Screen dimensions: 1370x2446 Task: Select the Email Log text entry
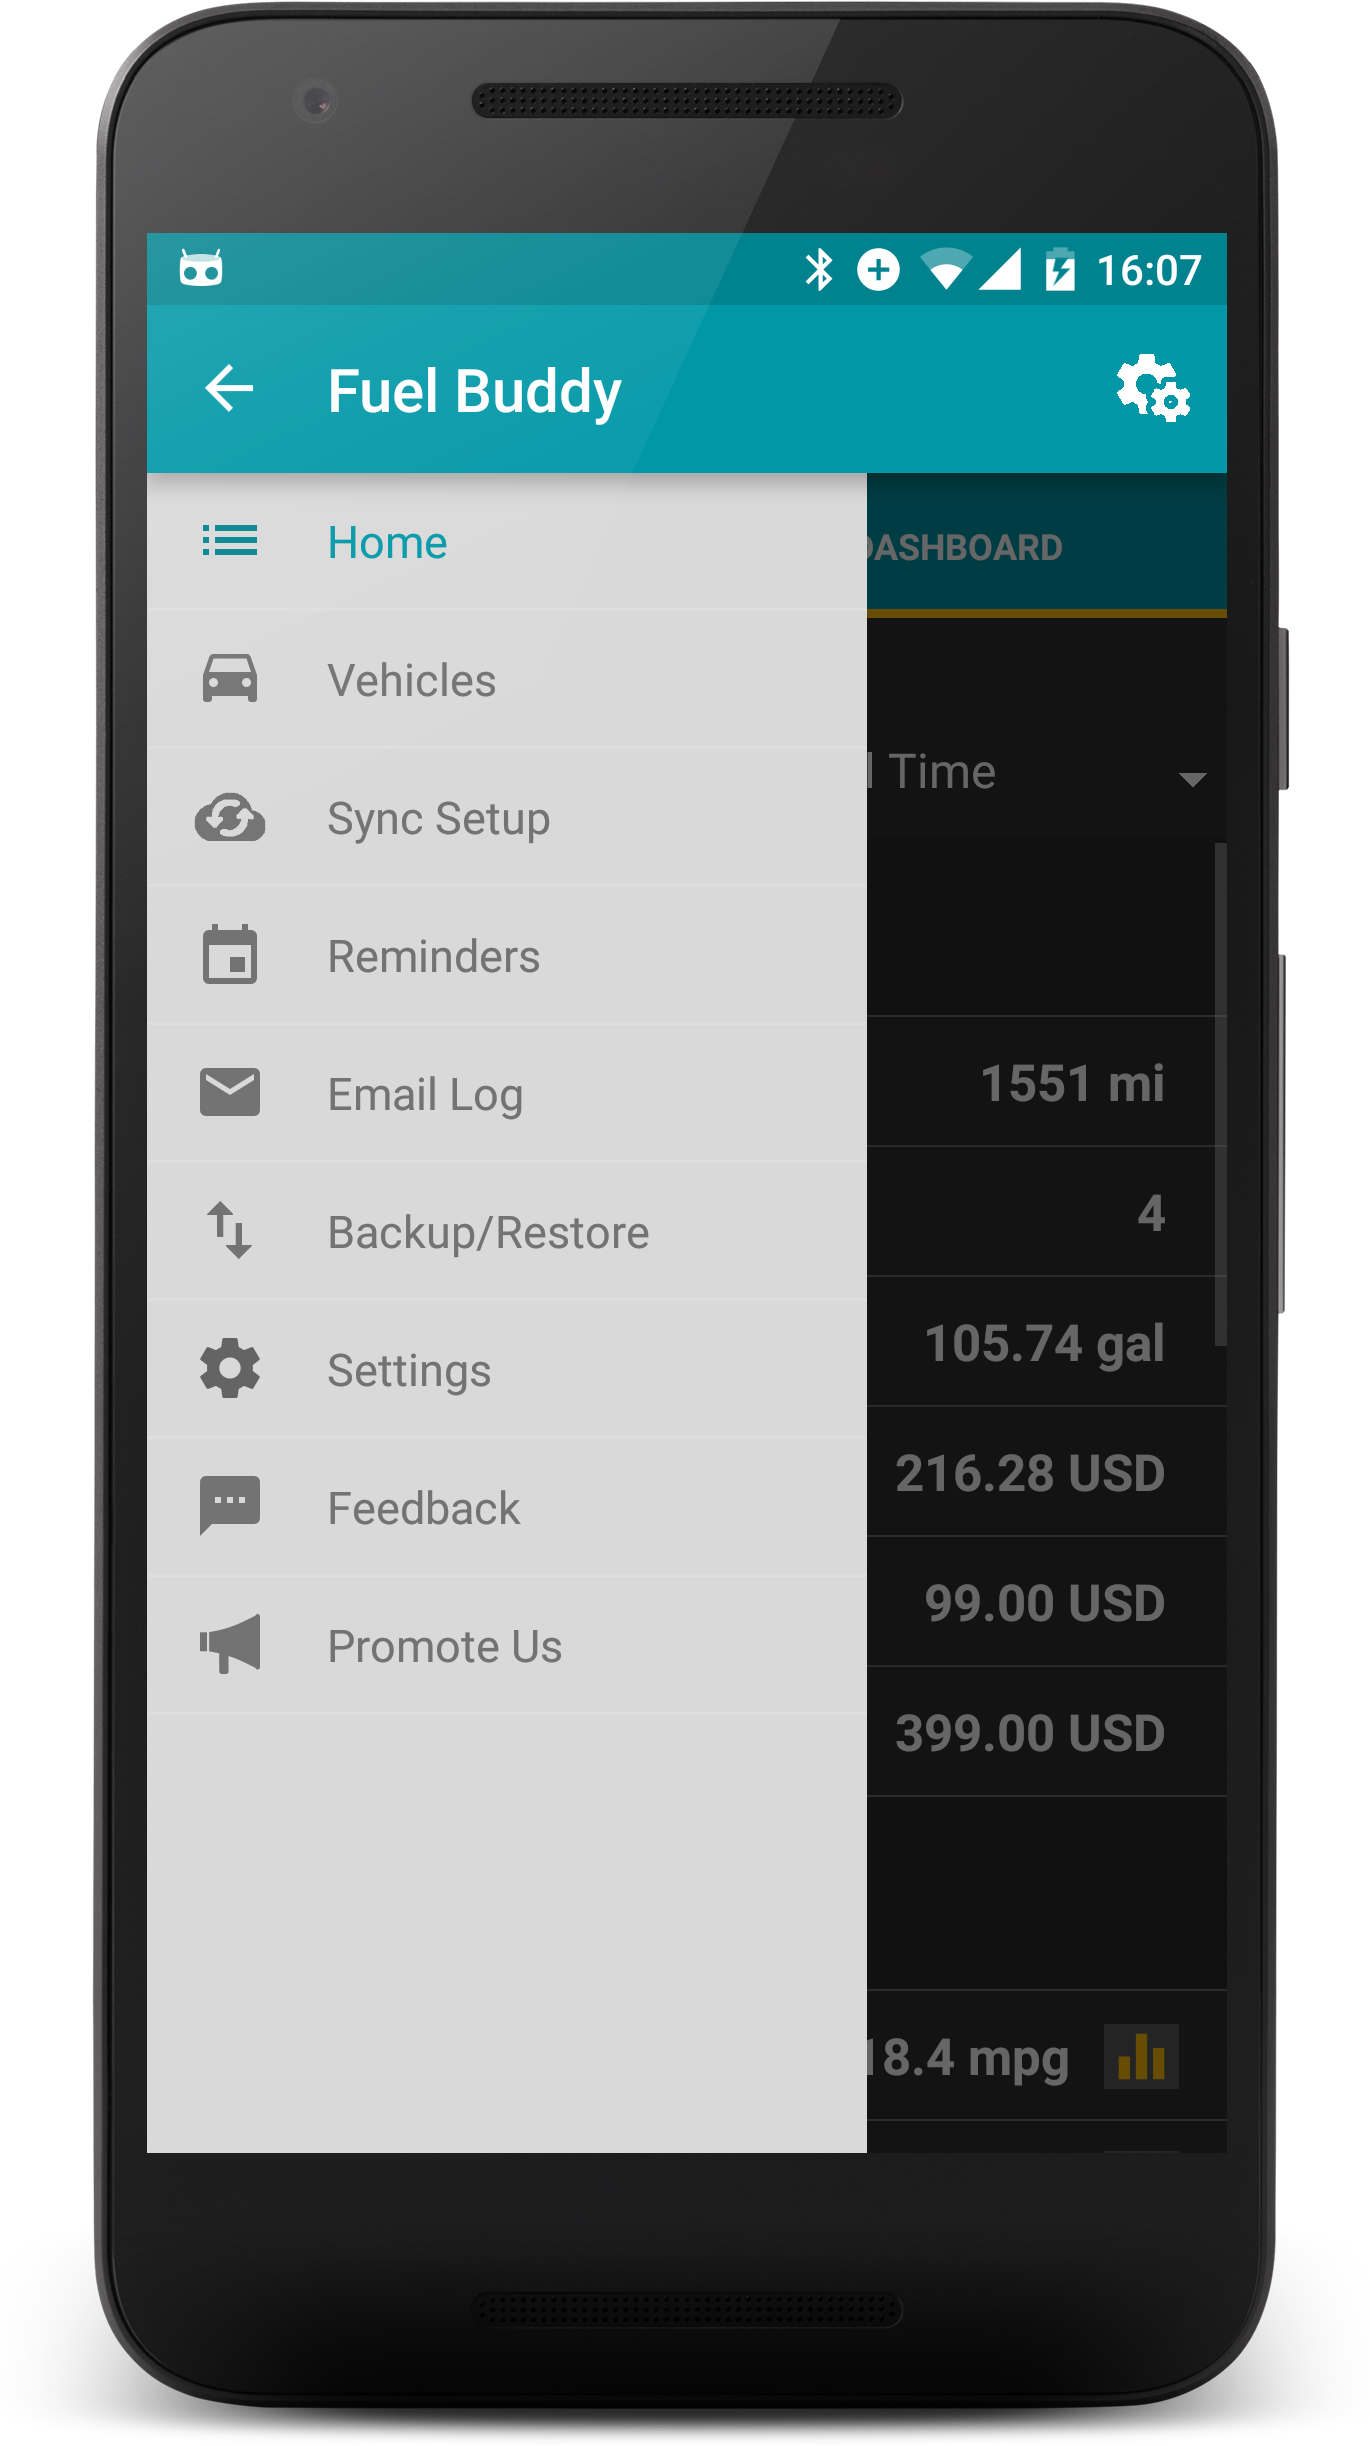point(425,1095)
